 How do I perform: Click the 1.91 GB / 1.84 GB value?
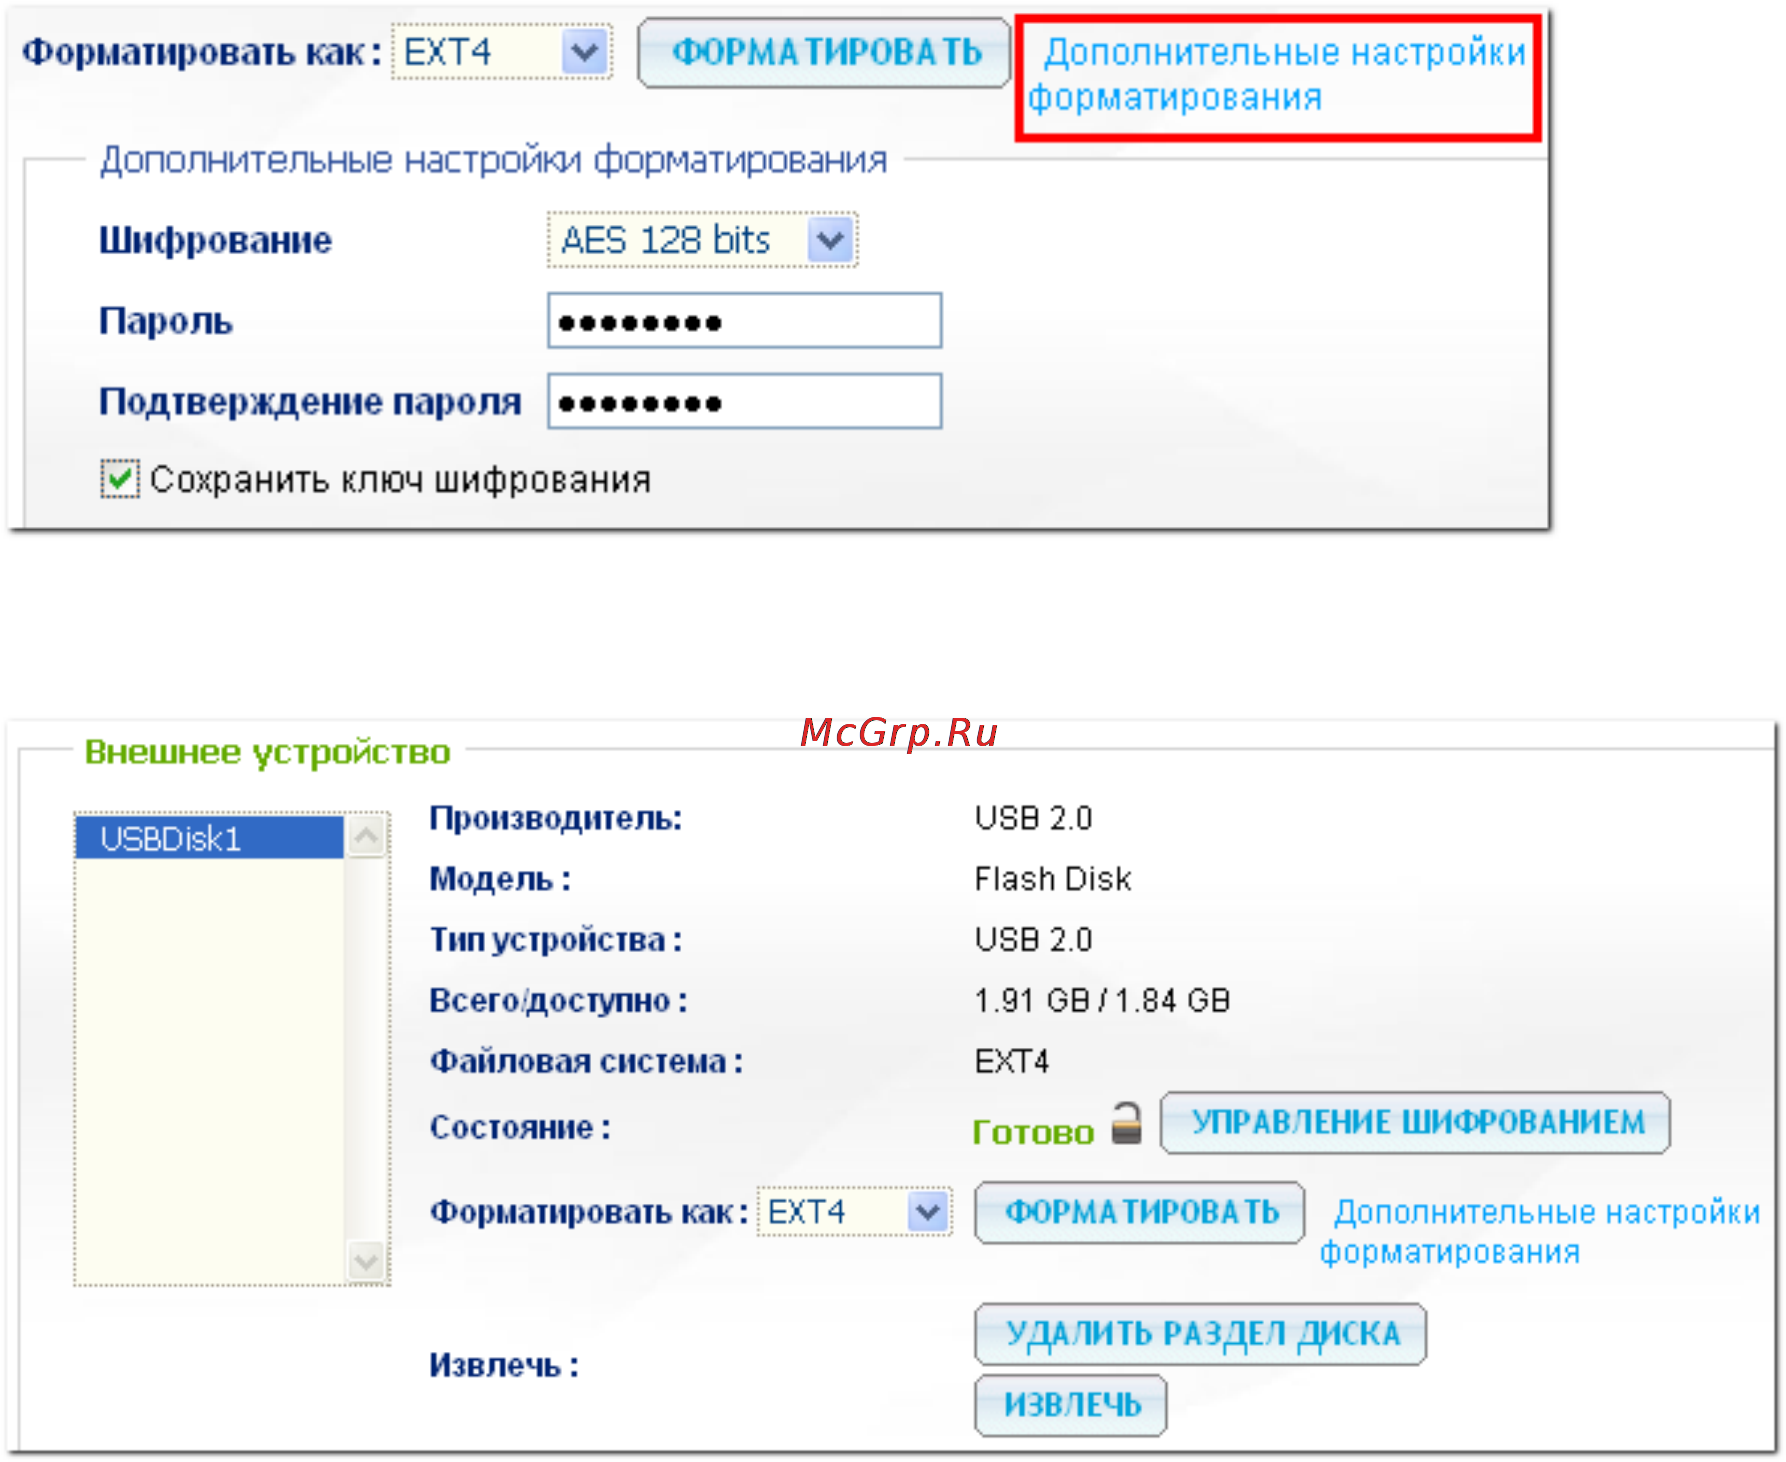tap(1102, 1000)
